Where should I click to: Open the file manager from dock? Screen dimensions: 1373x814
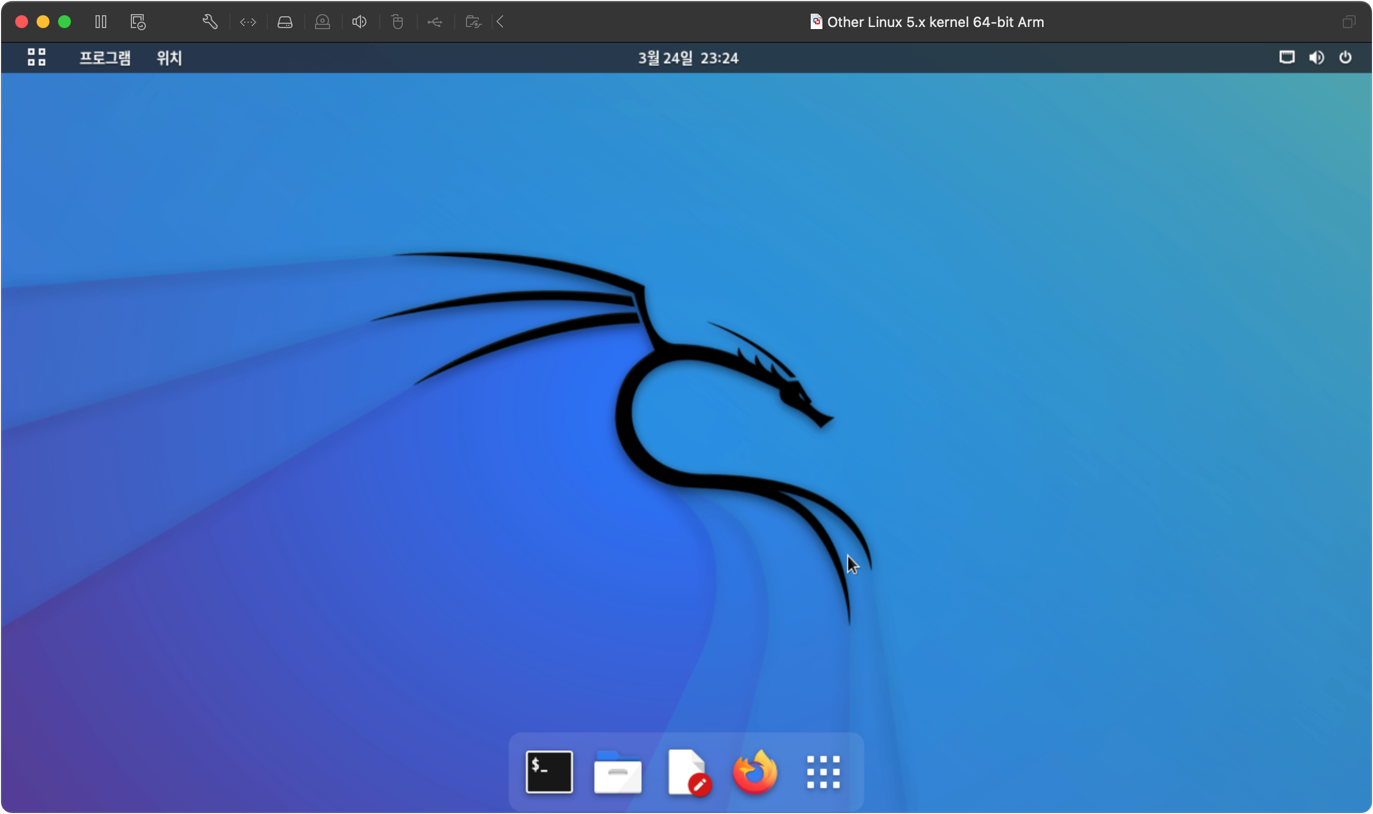tap(618, 772)
